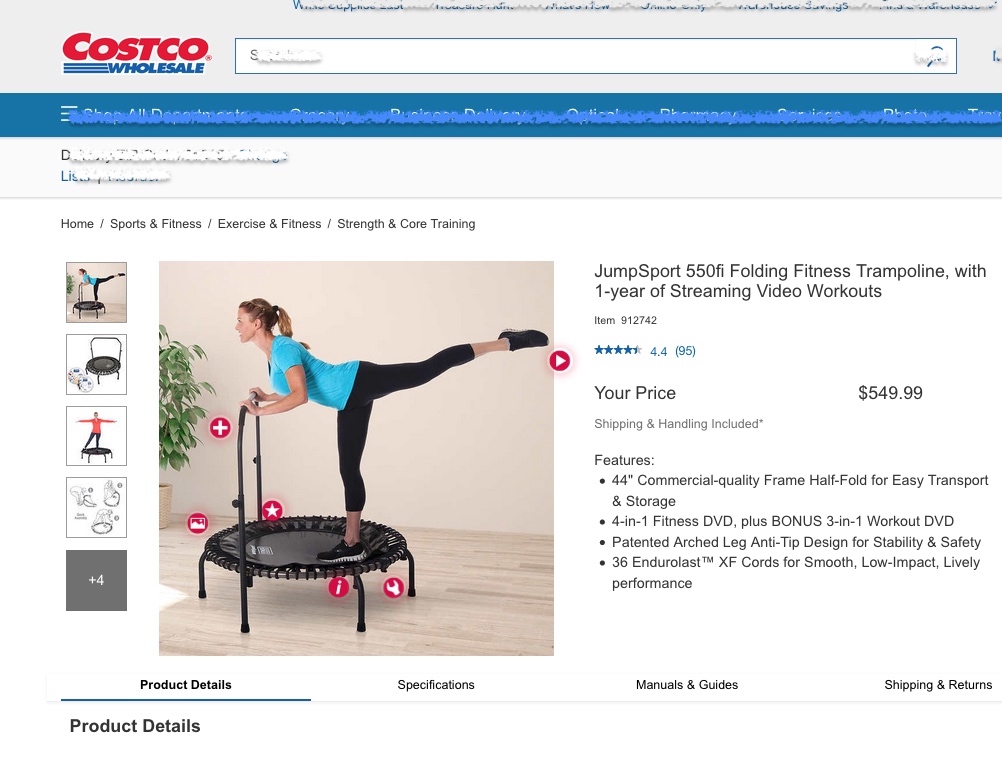Click the search magnifier icon
This screenshot has width=1002, height=766.
[933, 56]
